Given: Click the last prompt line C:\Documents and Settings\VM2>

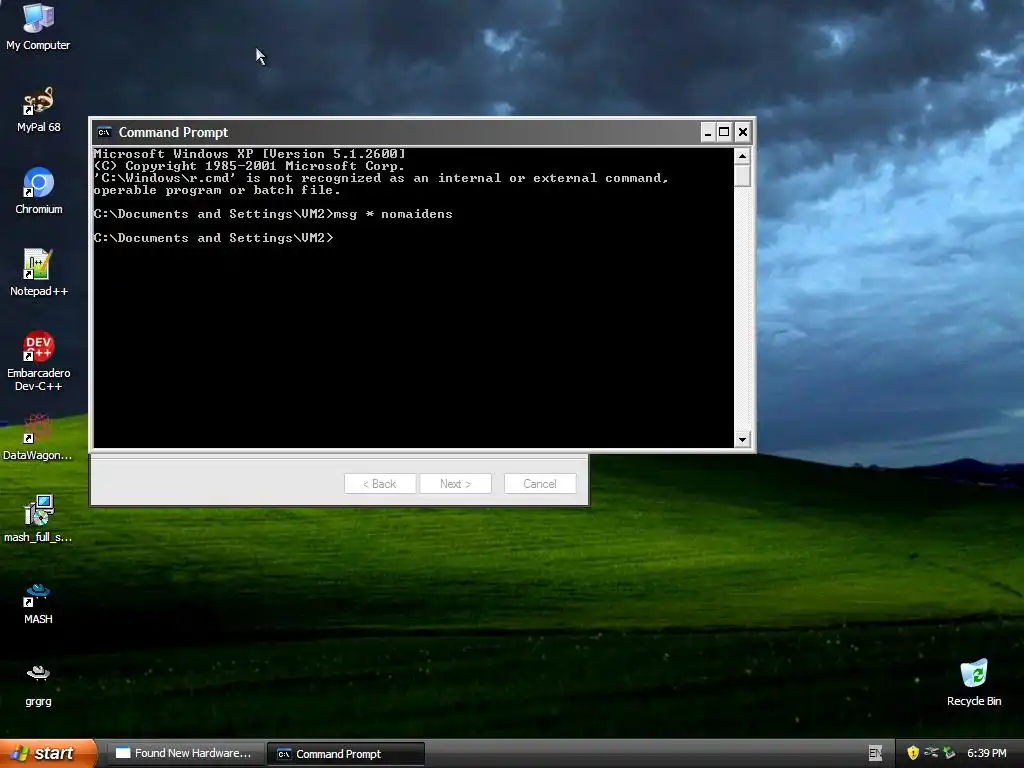Looking at the screenshot, I should (x=214, y=238).
